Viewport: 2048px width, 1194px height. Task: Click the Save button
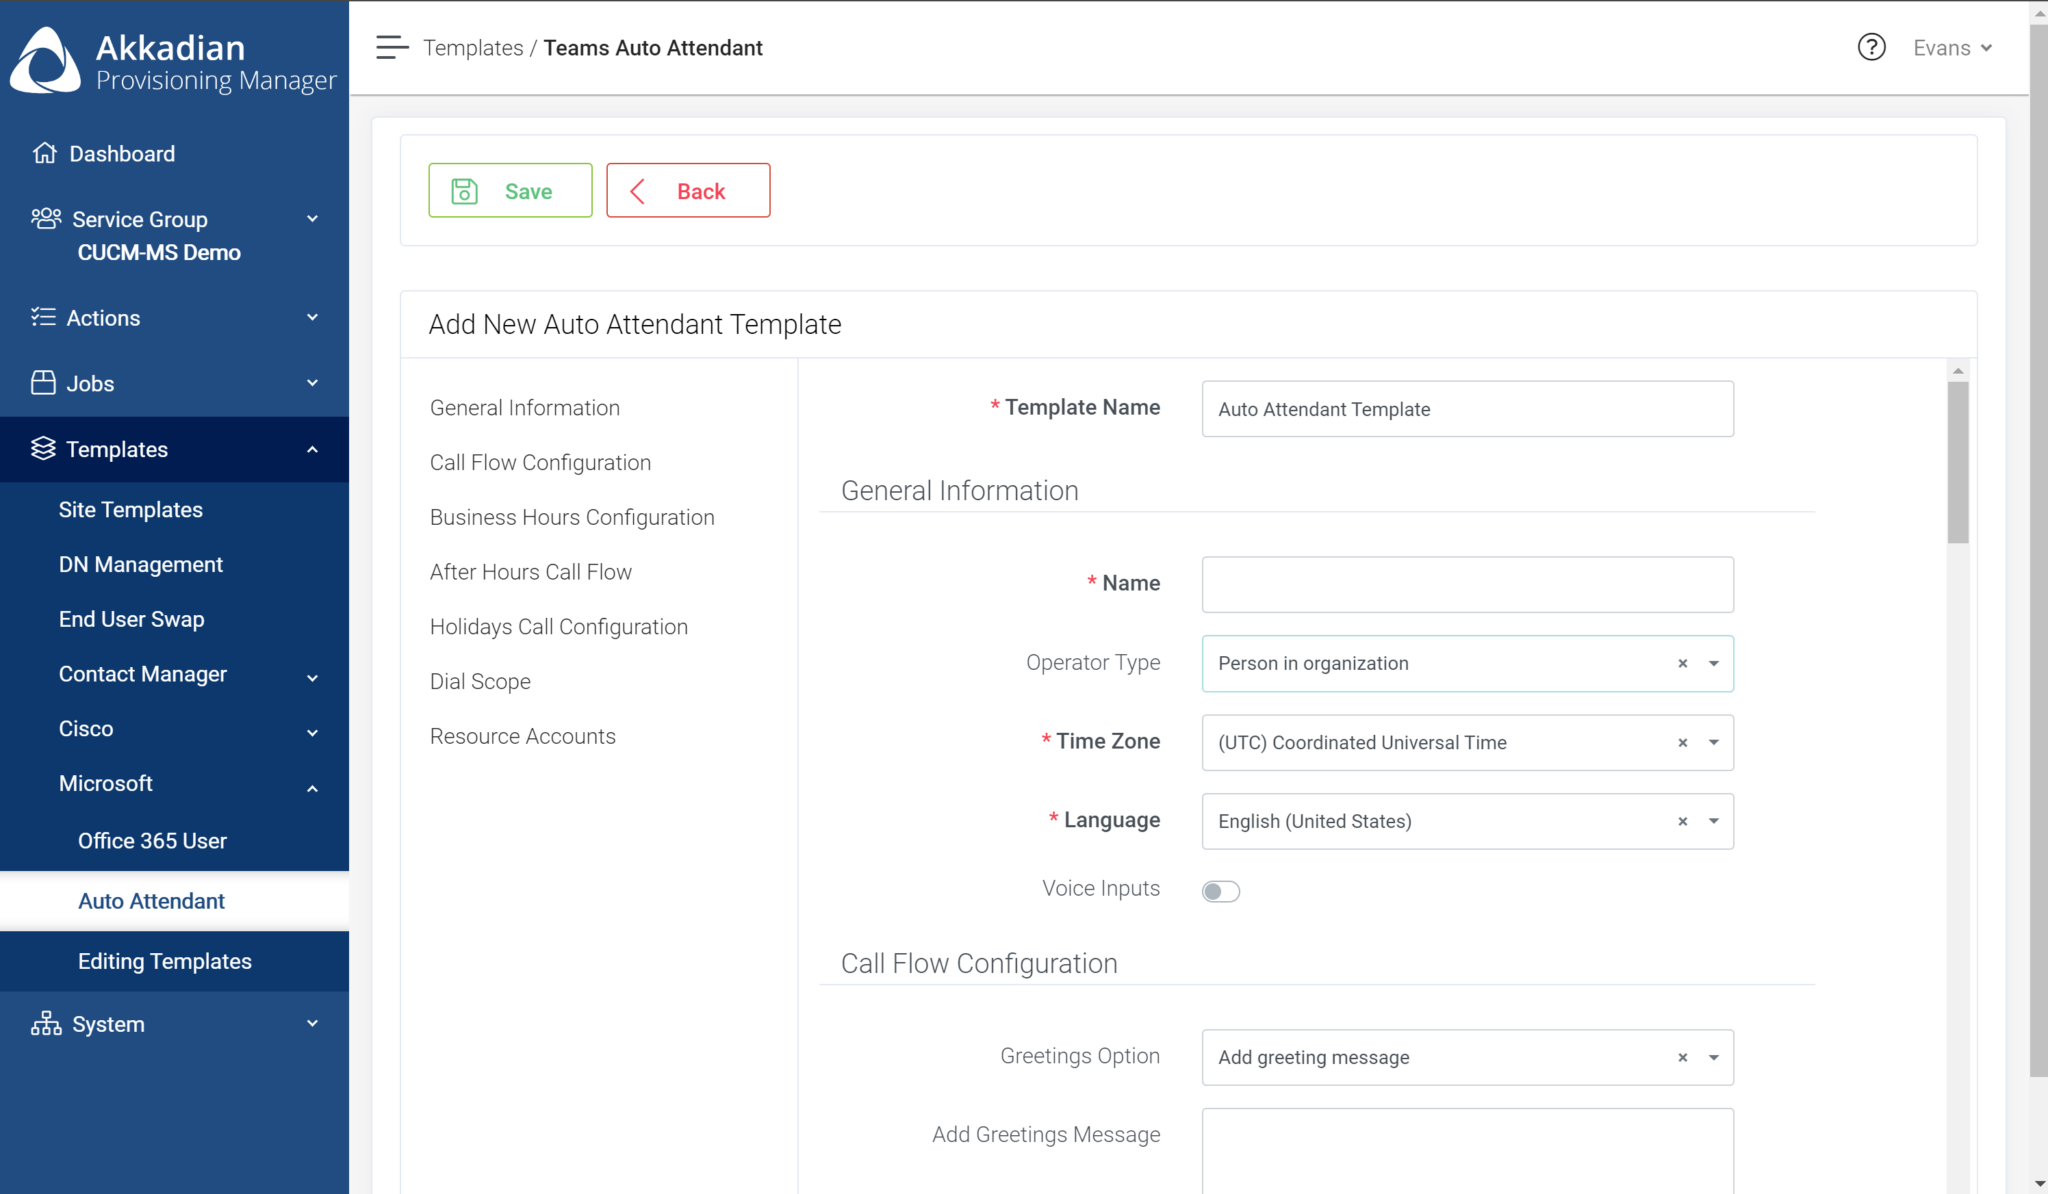pyautogui.click(x=510, y=190)
